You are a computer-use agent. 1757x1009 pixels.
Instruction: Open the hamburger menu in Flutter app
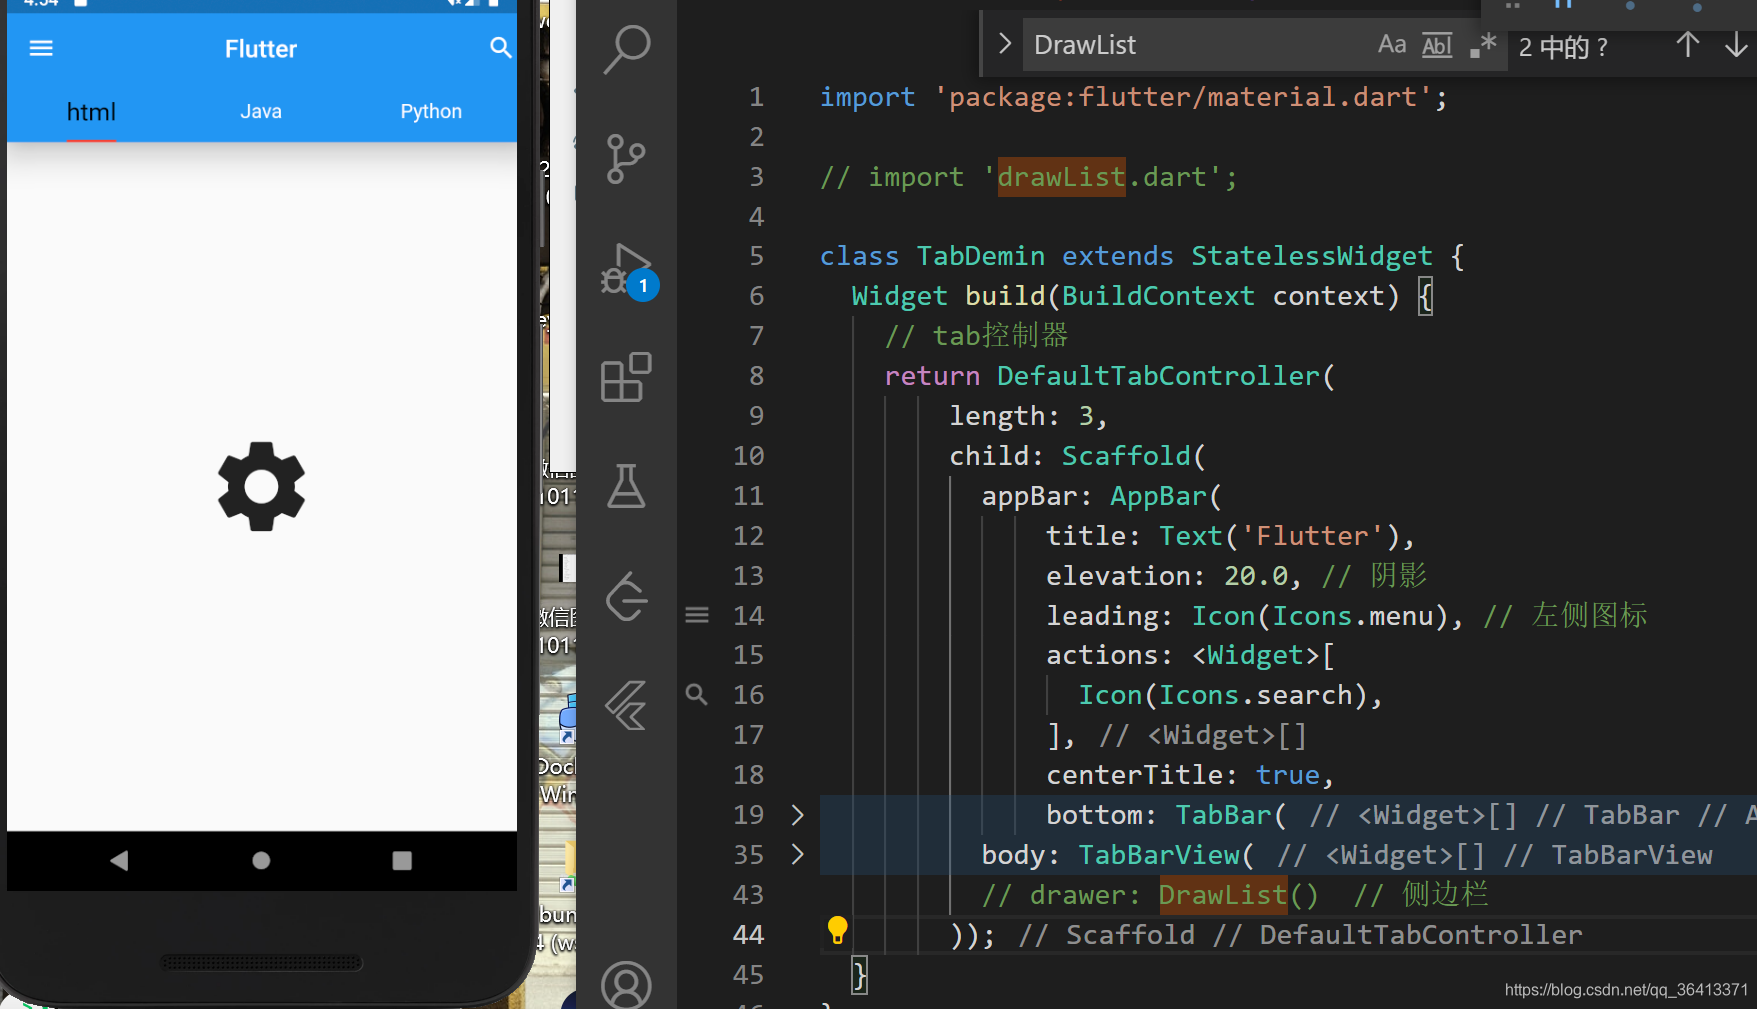[41, 48]
